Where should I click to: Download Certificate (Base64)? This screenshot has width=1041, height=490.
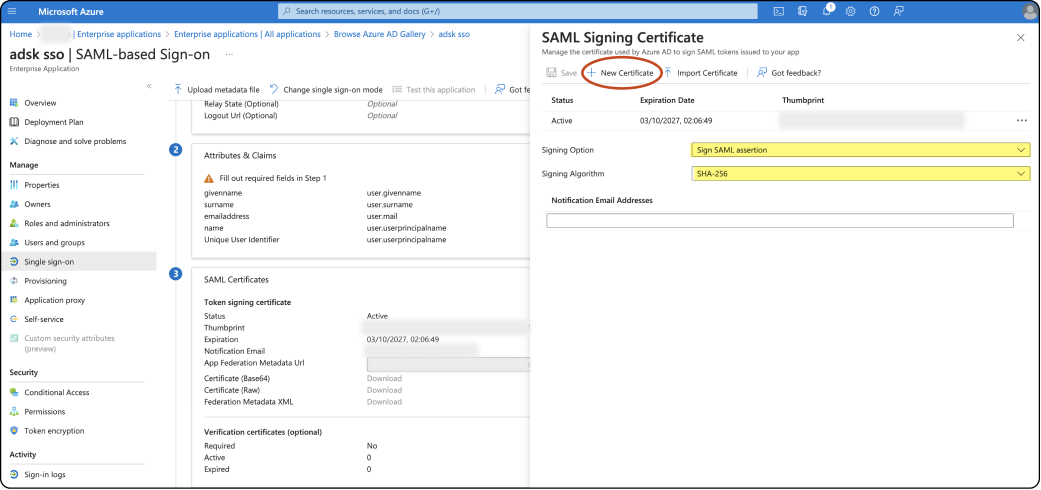(x=384, y=378)
